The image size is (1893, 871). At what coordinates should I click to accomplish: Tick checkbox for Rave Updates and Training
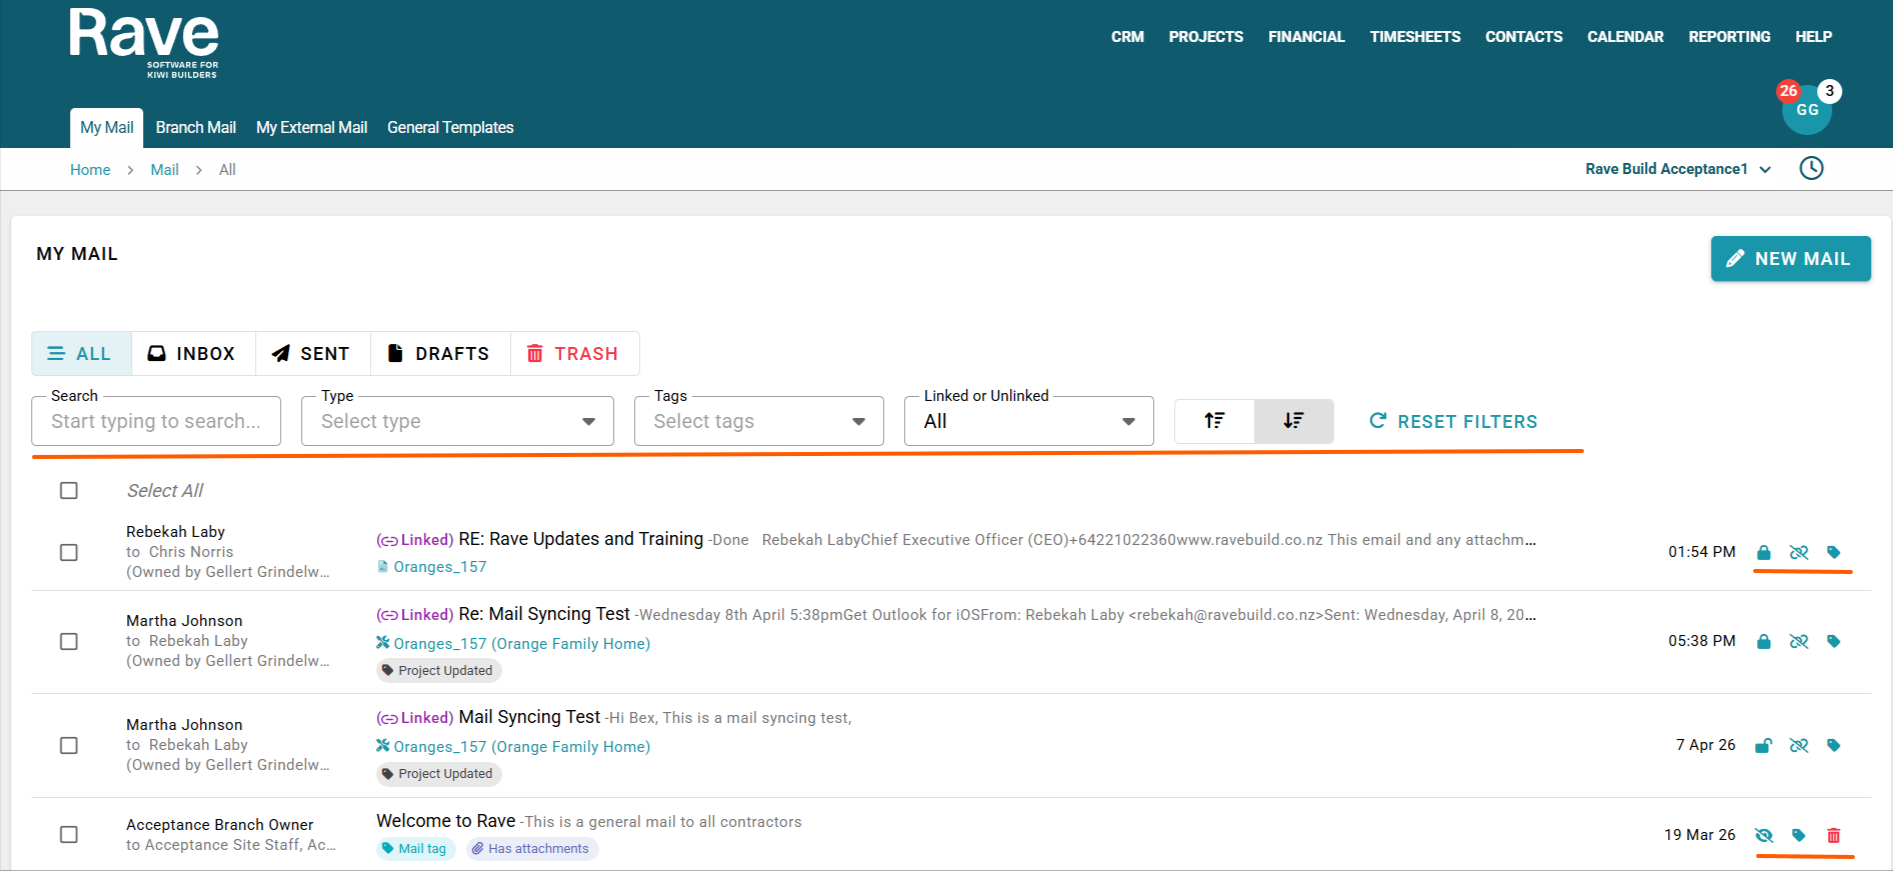pos(69,552)
